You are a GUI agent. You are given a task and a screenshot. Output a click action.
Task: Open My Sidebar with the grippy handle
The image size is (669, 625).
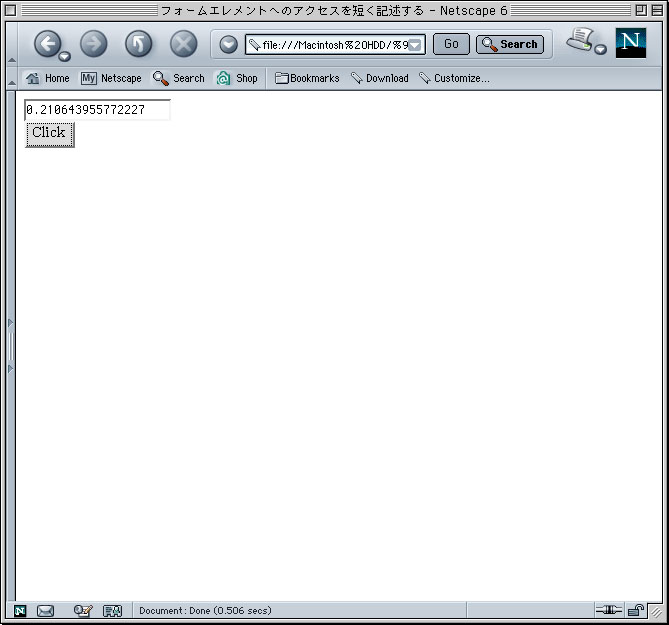(11, 346)
